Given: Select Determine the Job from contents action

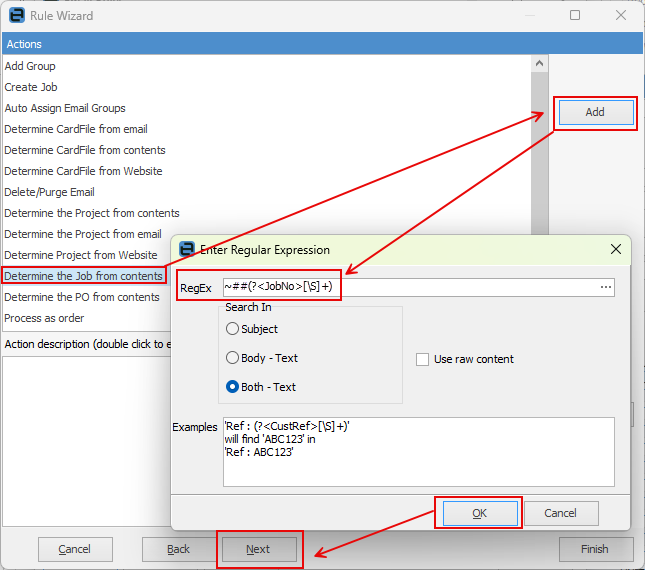Looking at the screenshot, I should 84,276.
